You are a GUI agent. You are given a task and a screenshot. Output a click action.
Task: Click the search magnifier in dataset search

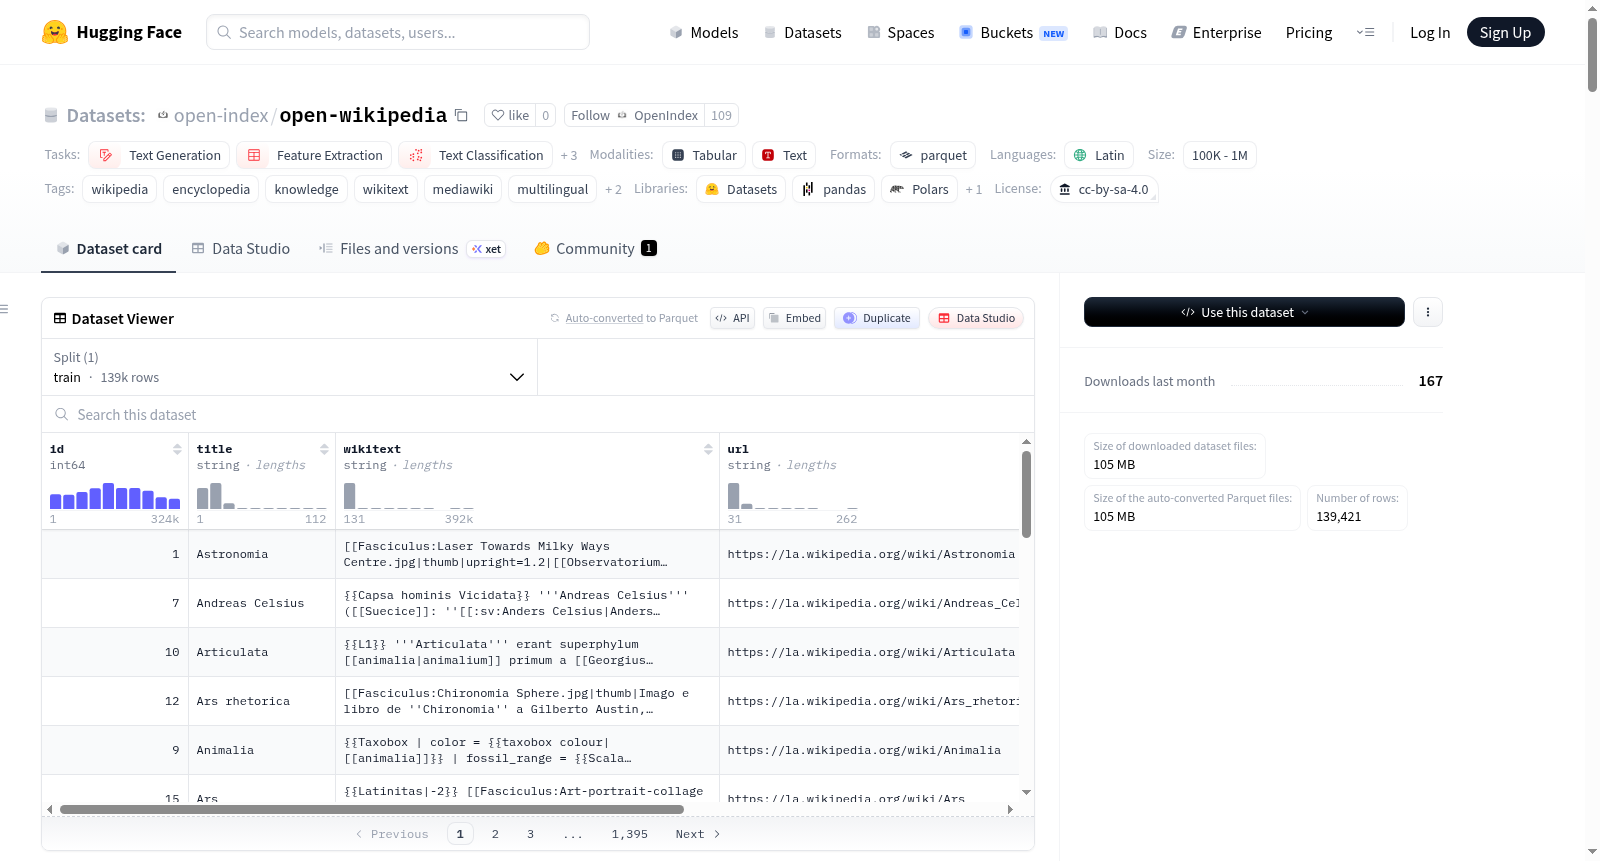pyautogui.click(x=62, y=414)
